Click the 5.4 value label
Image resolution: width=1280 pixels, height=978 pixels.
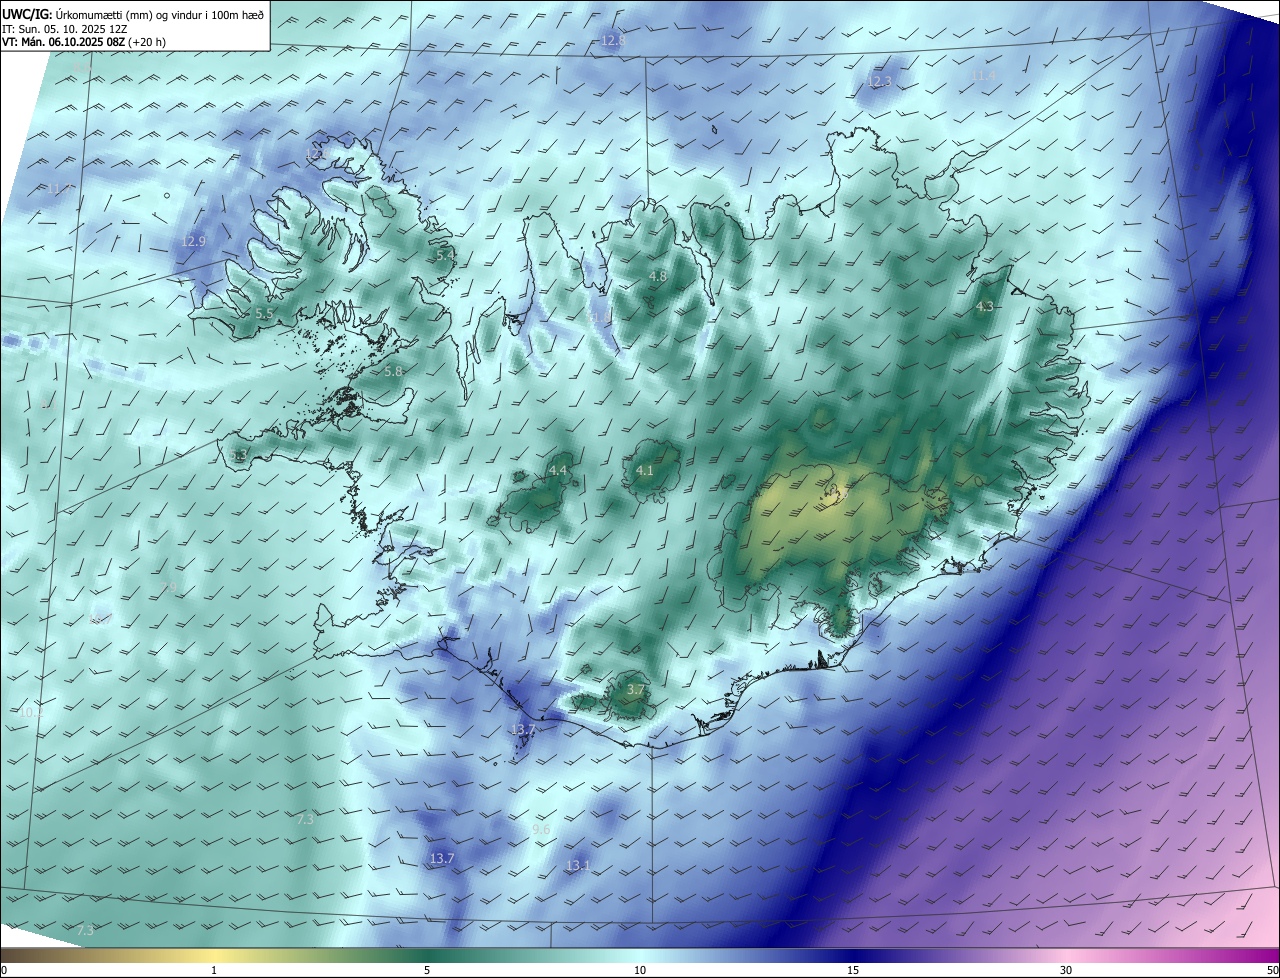445,256
